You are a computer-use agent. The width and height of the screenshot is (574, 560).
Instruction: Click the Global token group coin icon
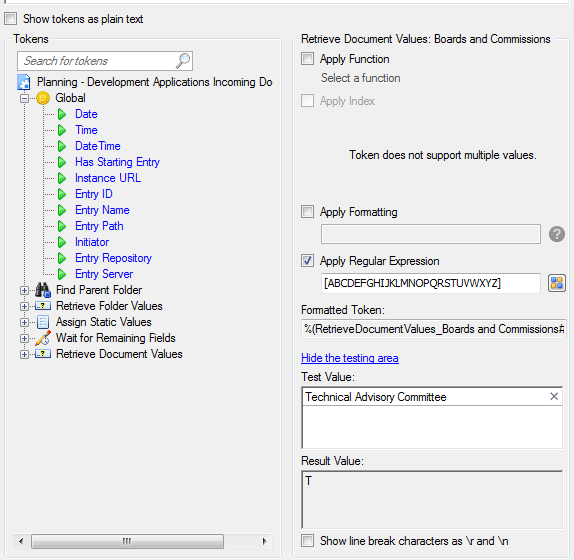43,98
